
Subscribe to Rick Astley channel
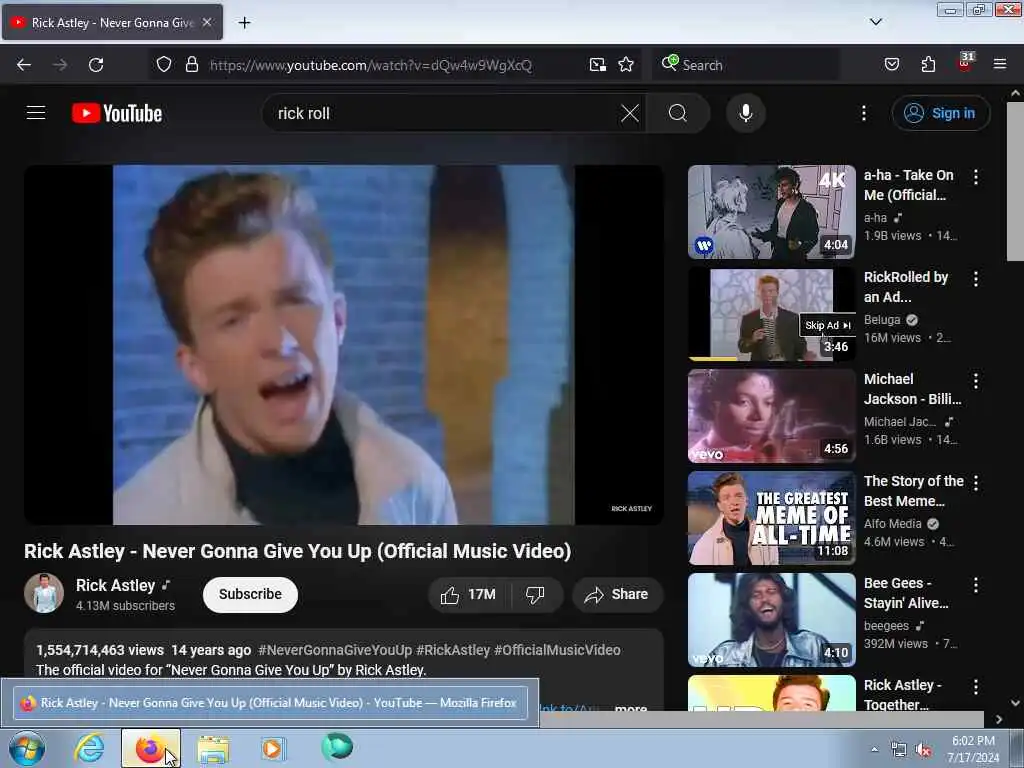250,594
